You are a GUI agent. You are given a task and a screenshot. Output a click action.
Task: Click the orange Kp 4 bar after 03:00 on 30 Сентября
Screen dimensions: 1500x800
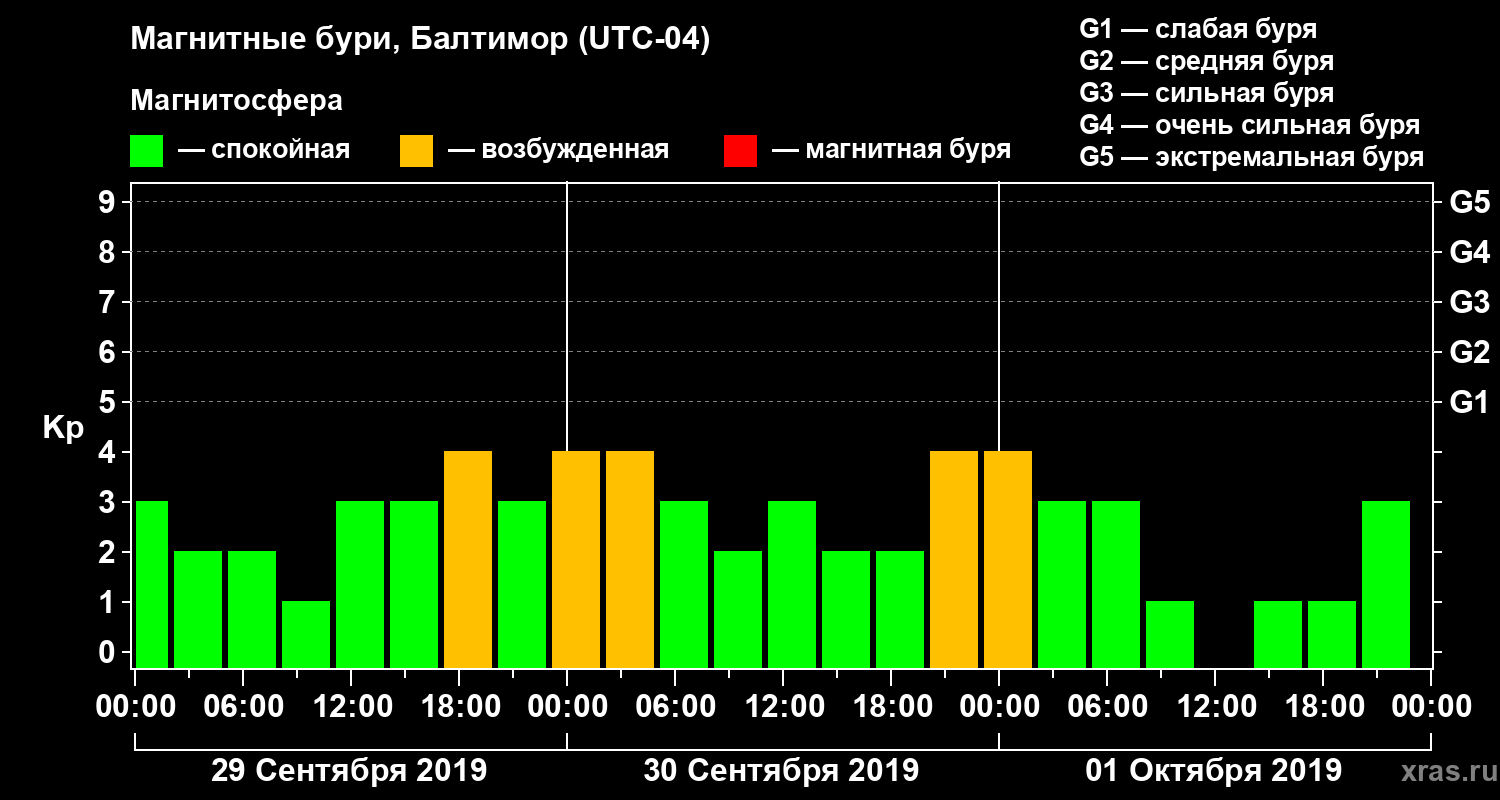pyautogui.click(x=630, y=559)
